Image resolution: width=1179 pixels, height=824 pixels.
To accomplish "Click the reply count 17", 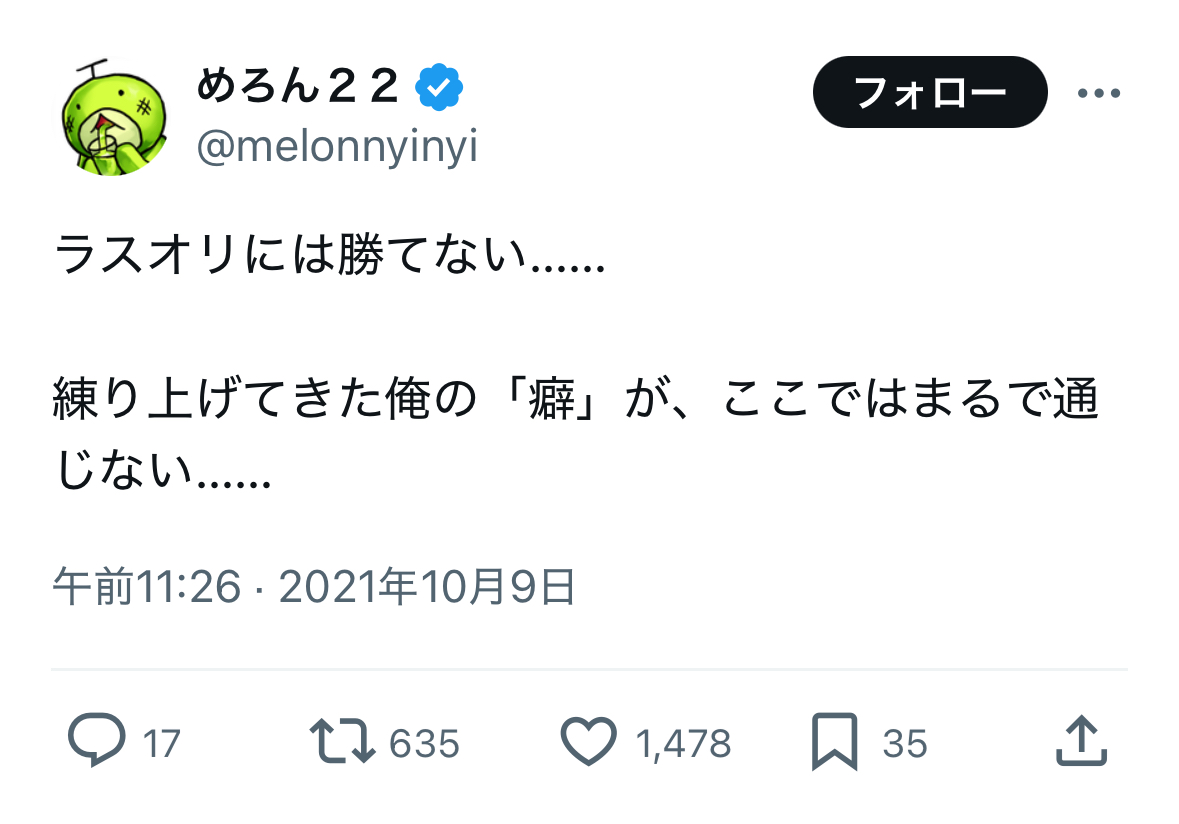I will (x=161, y=744).
